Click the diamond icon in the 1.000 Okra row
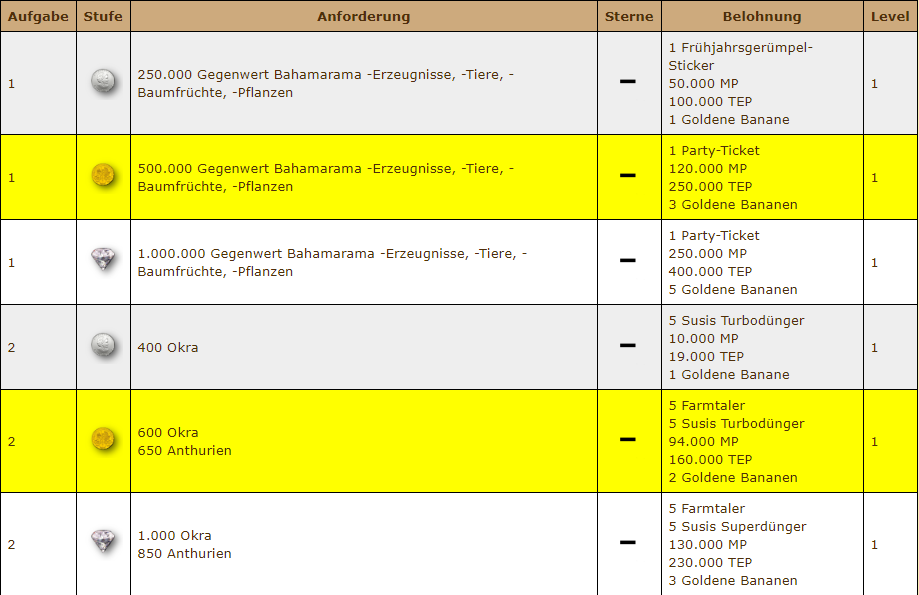 click(x=103, y=540)
